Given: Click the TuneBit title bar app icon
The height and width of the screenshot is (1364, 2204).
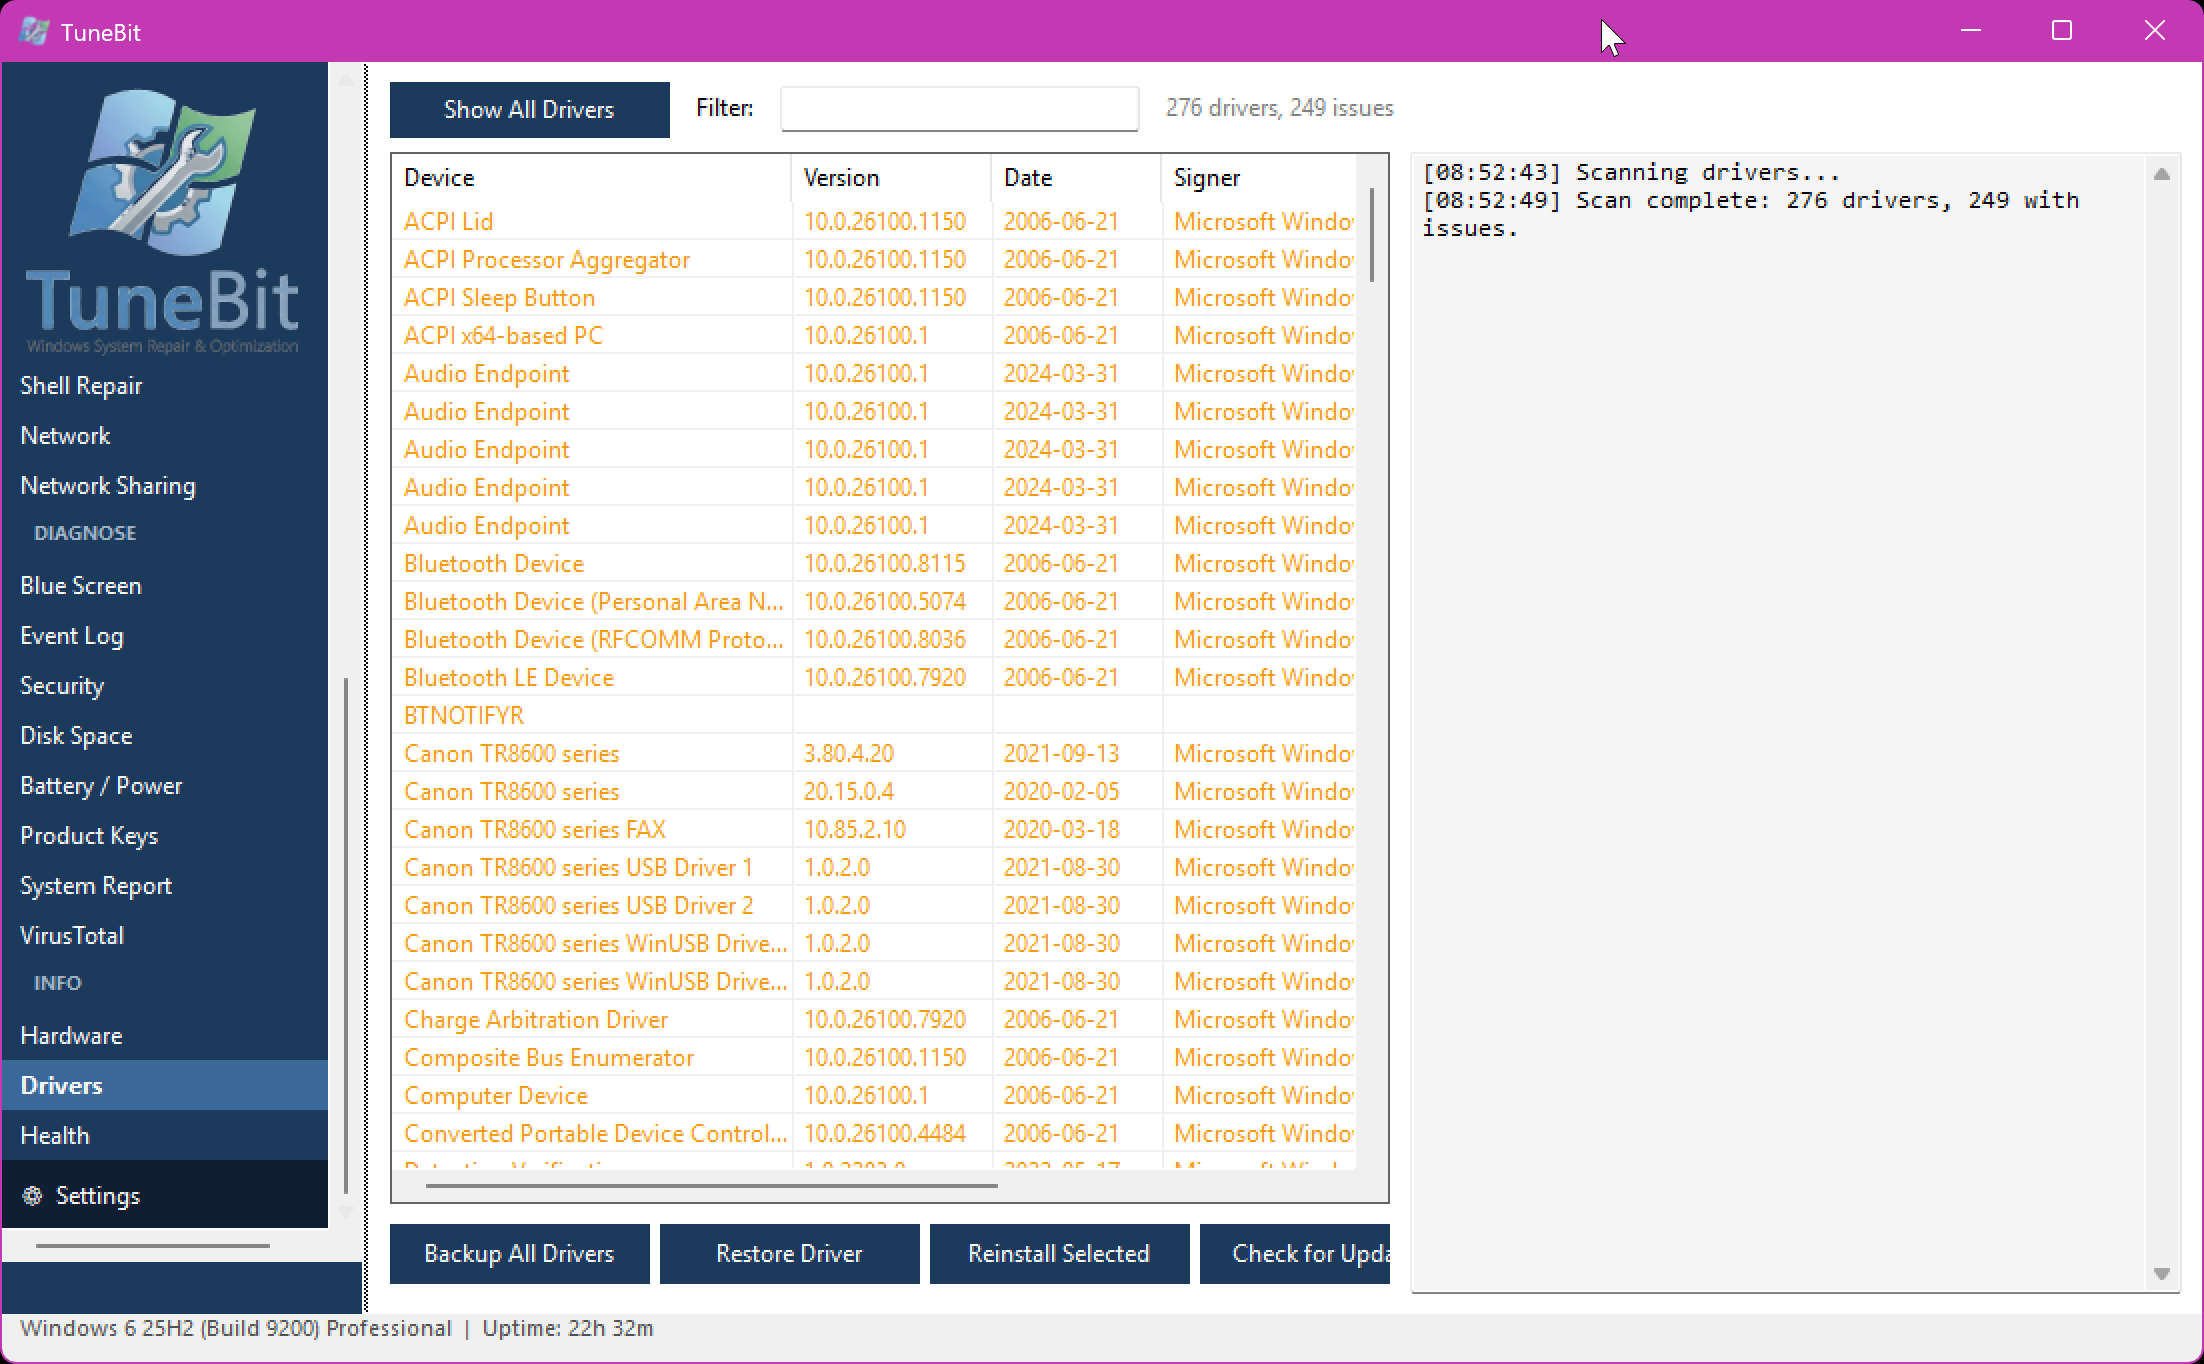Looking at the screenshot, I should click(34, 31).
